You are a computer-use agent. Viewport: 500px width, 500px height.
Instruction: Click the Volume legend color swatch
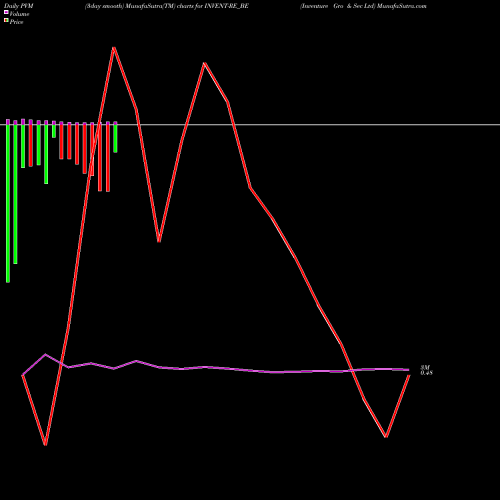tap(6, 12)
